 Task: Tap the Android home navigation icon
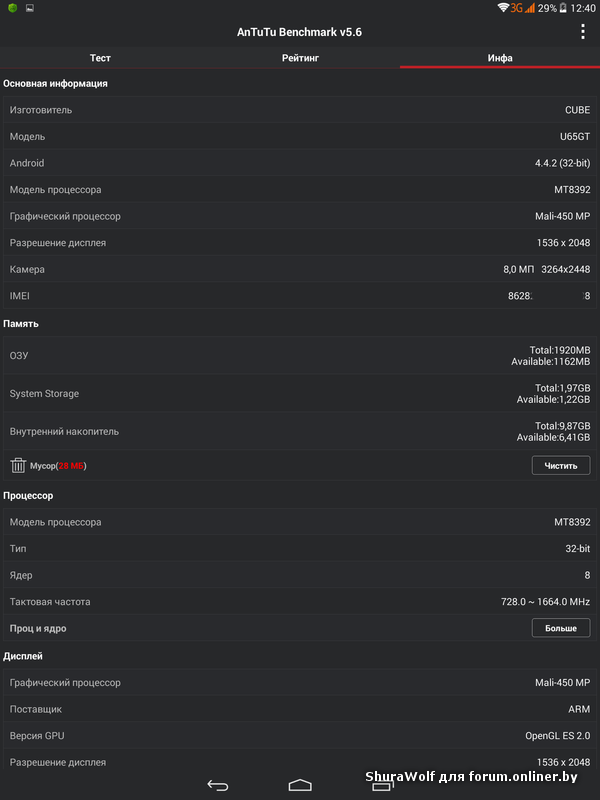point(300,785)
